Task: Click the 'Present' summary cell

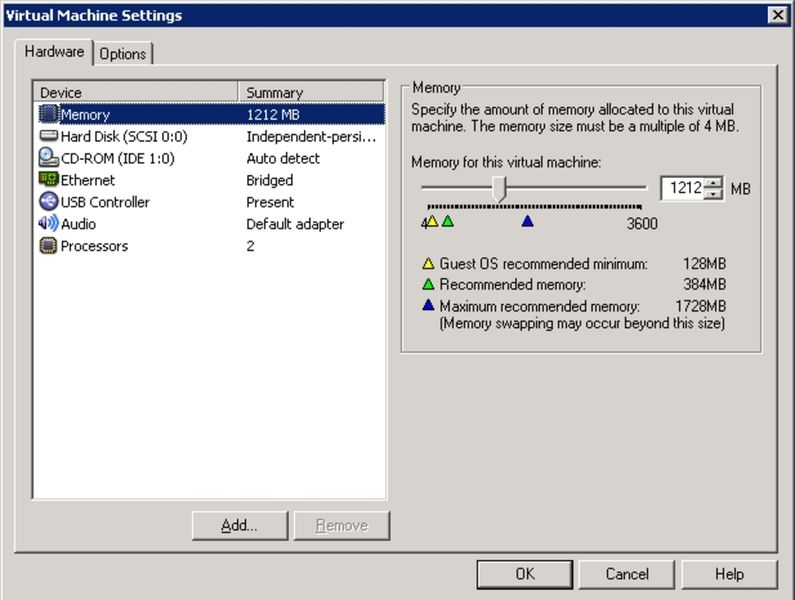Action: point(270,202)
